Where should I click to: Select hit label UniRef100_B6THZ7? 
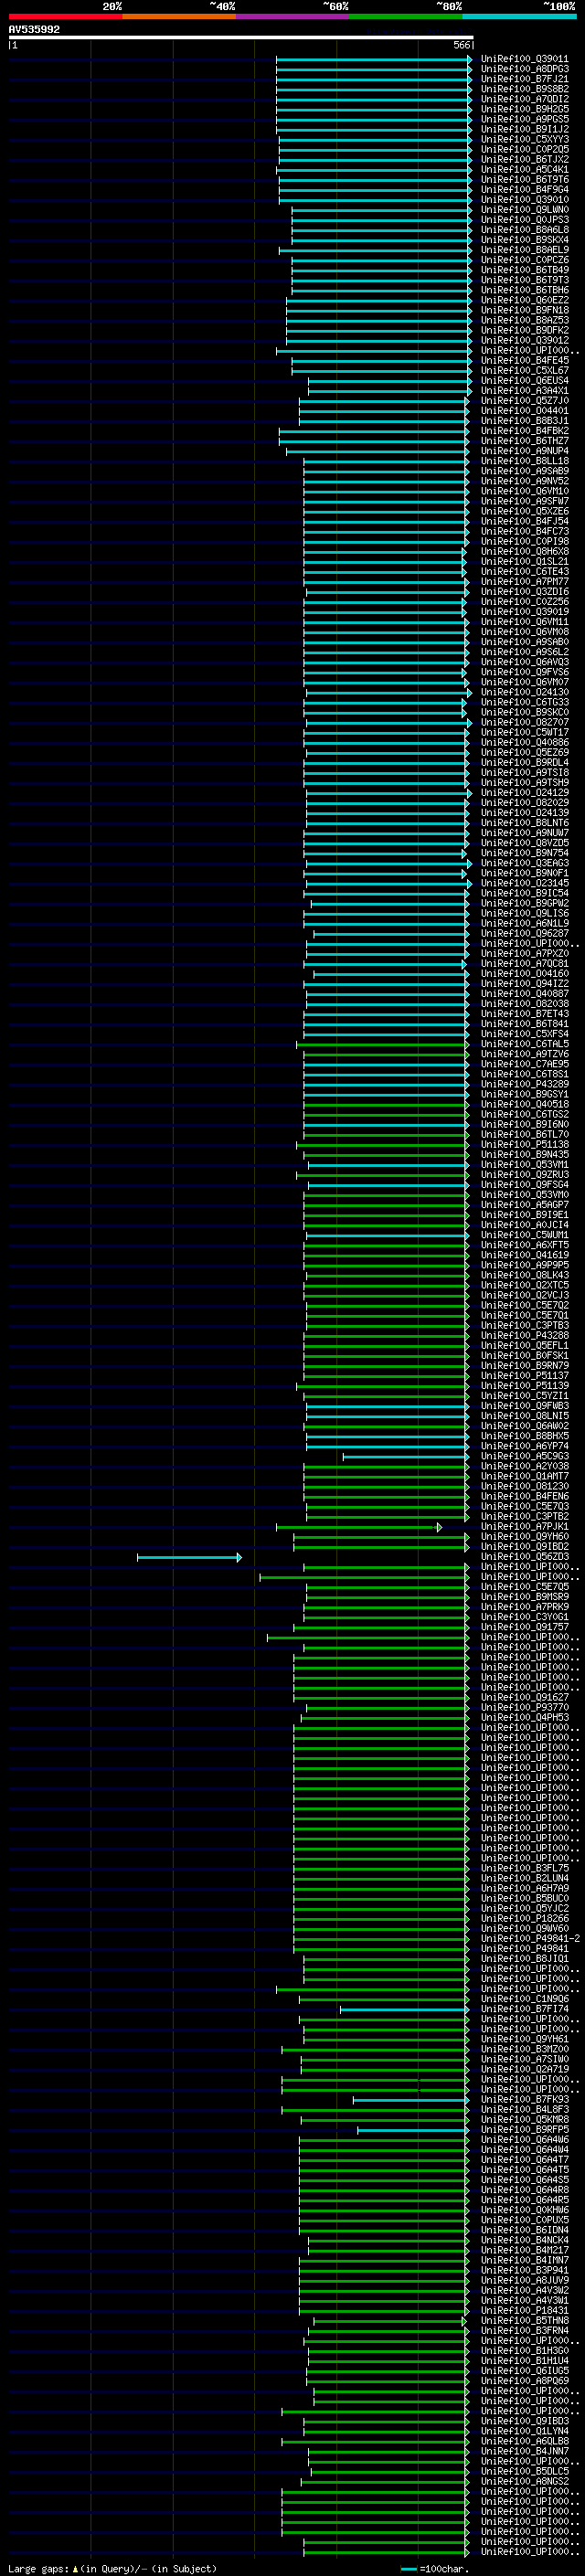tap(524, 441)
